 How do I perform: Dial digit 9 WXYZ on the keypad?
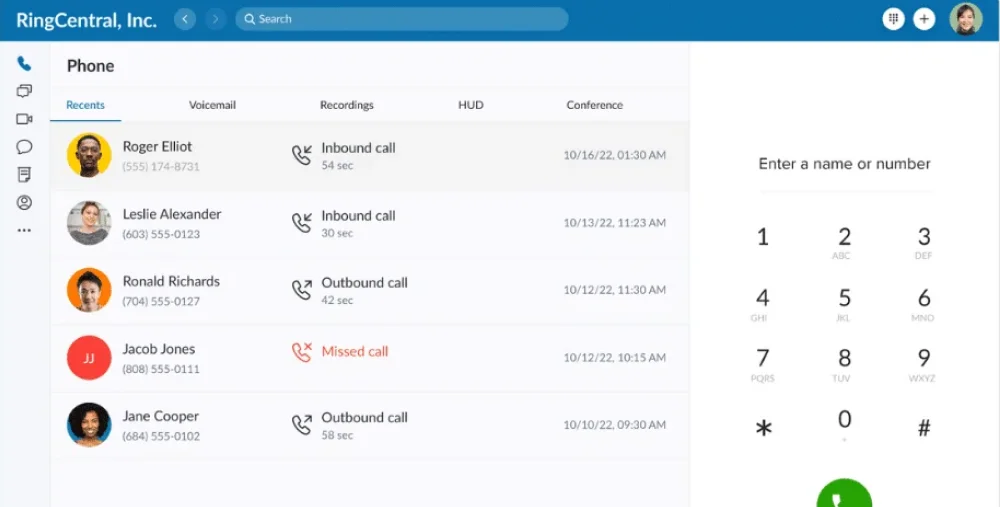923,364
